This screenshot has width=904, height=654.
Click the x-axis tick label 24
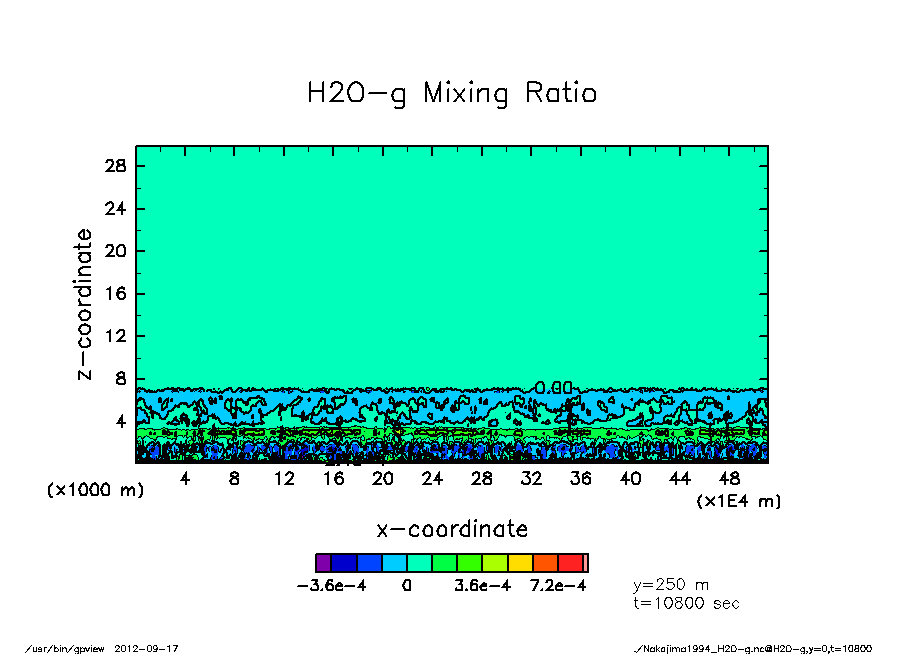pyautogui.click(x=432, y=479)
